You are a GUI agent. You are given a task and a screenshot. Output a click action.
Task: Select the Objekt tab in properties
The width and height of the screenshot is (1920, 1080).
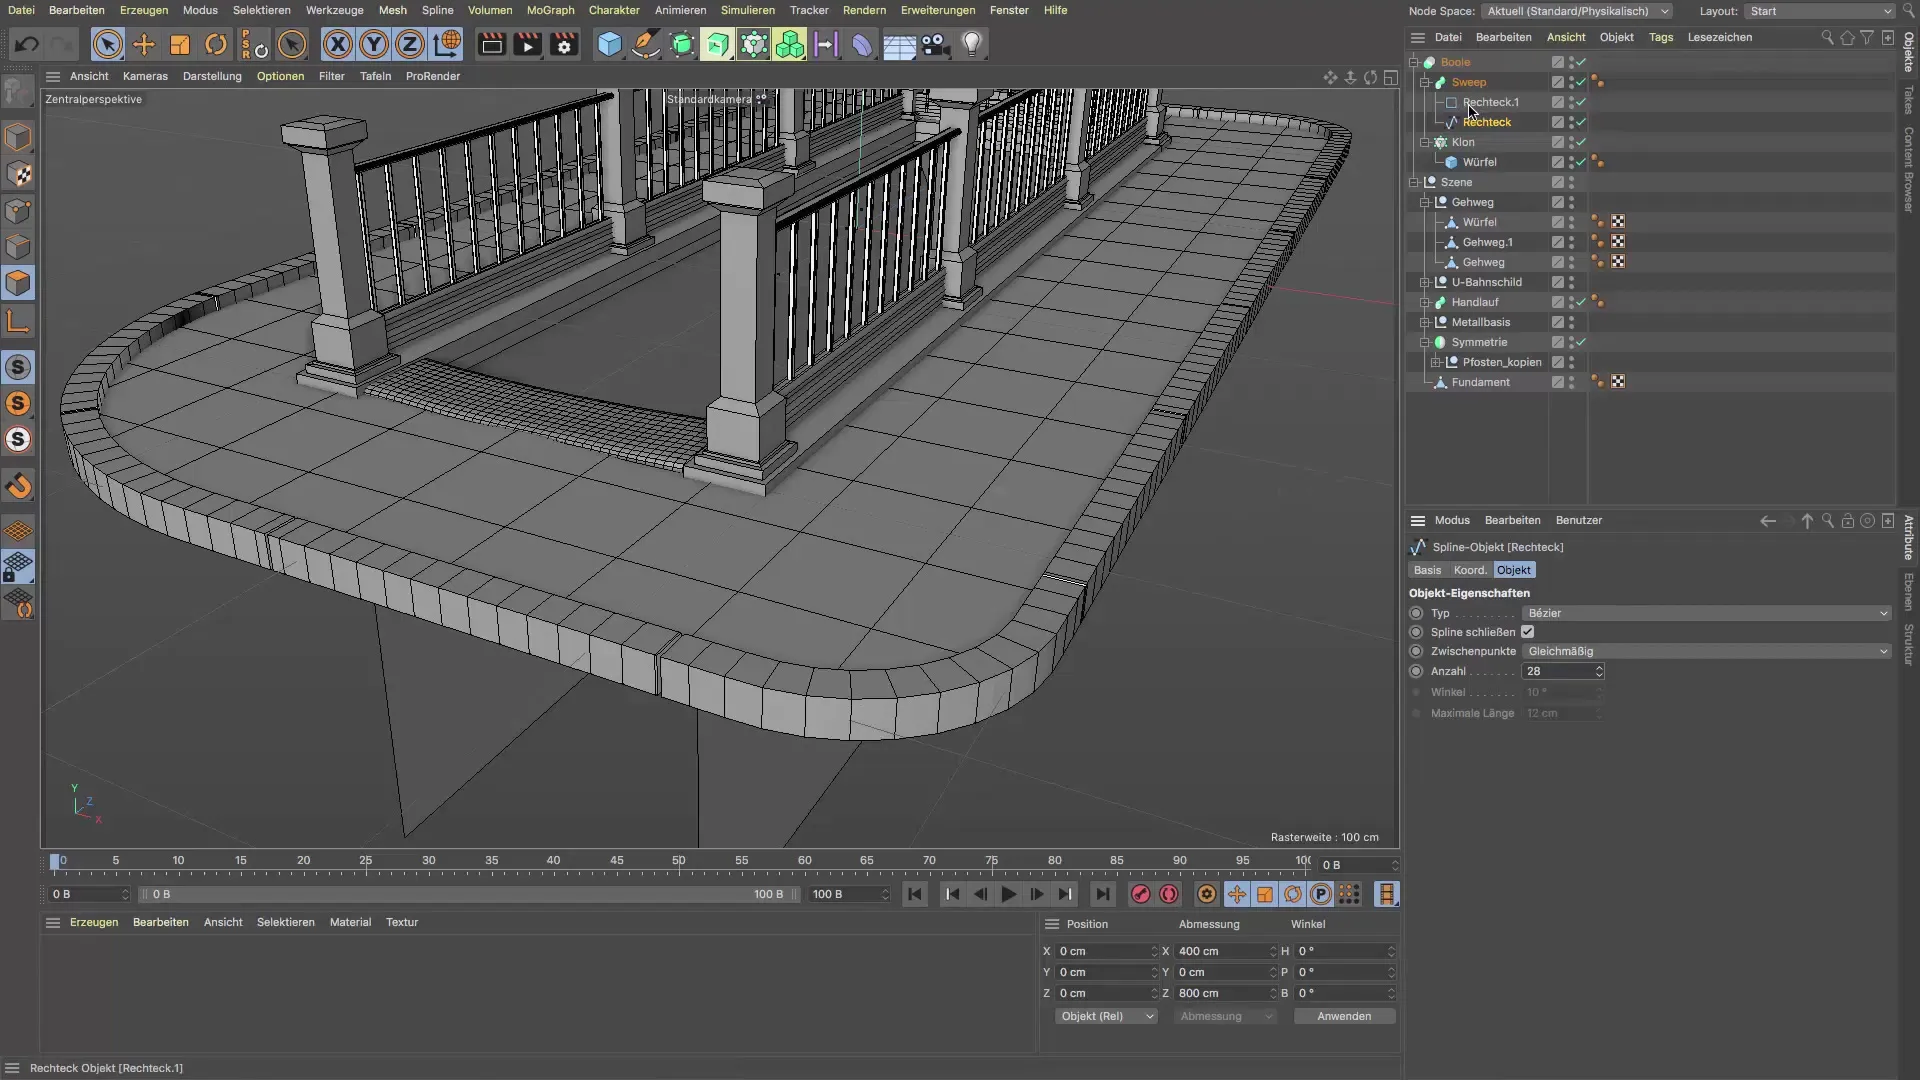(1513, 568)
